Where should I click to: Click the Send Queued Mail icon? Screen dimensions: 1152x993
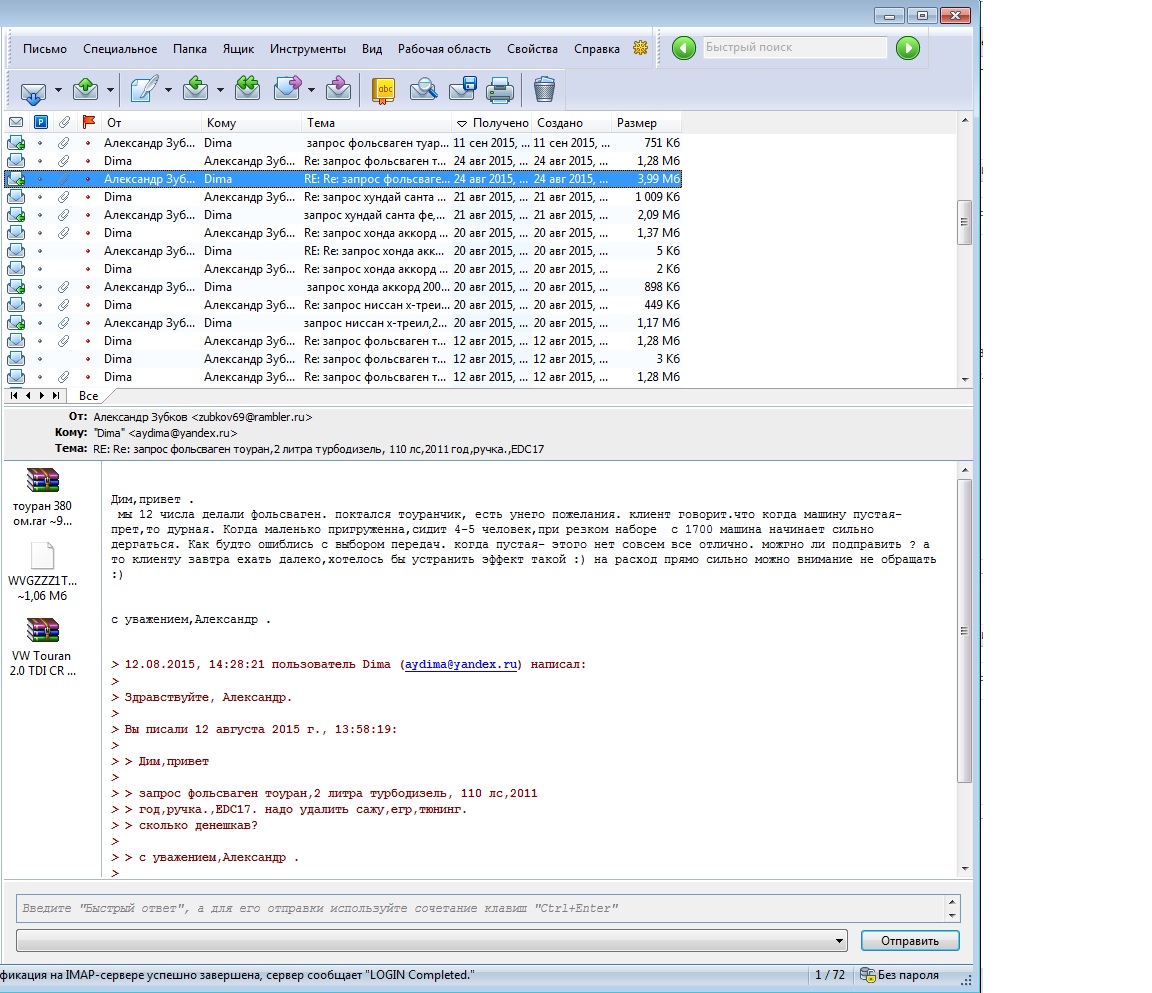coord(86,90)
